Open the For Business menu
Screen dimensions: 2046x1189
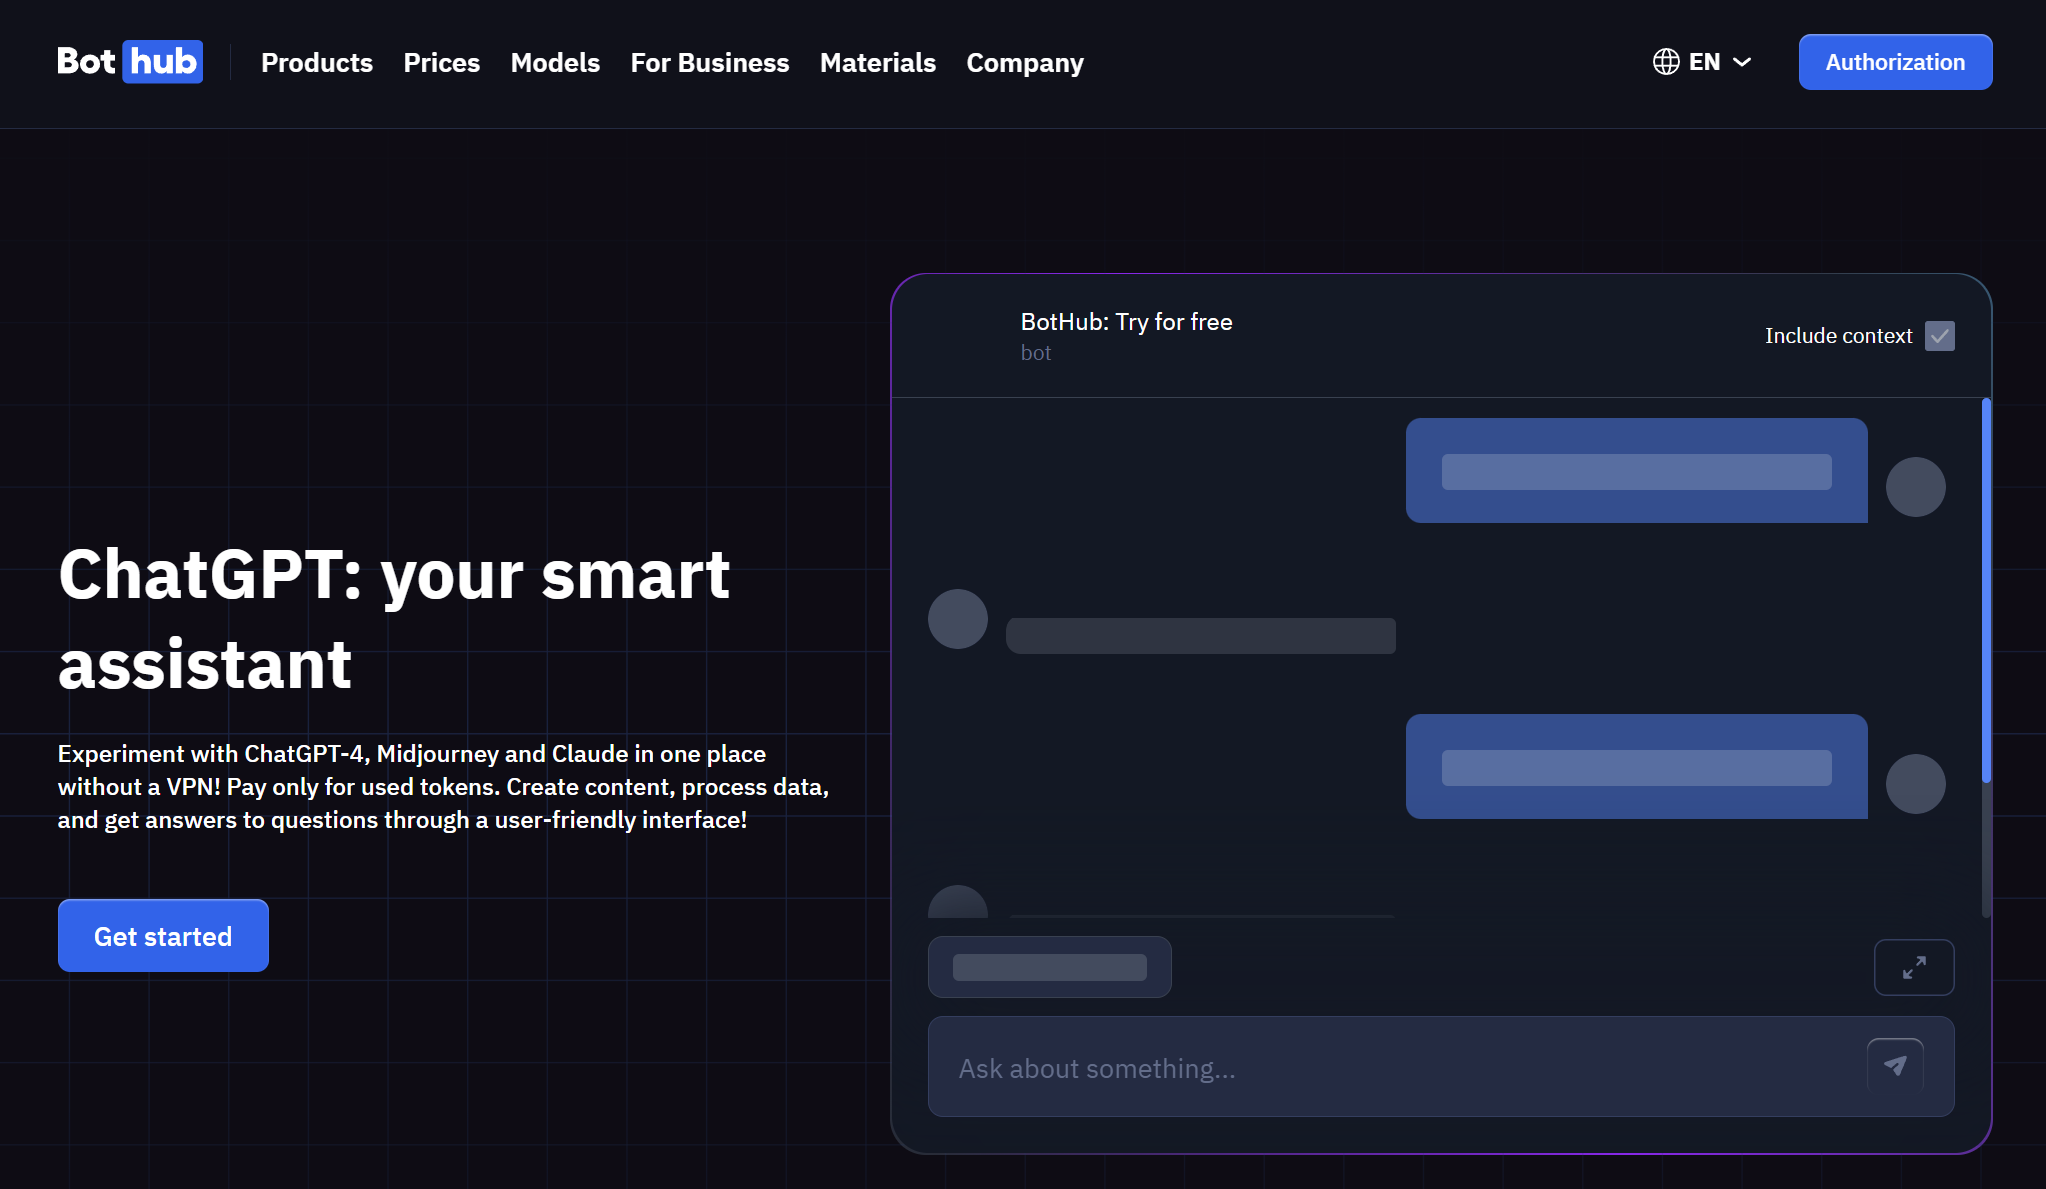710,63
